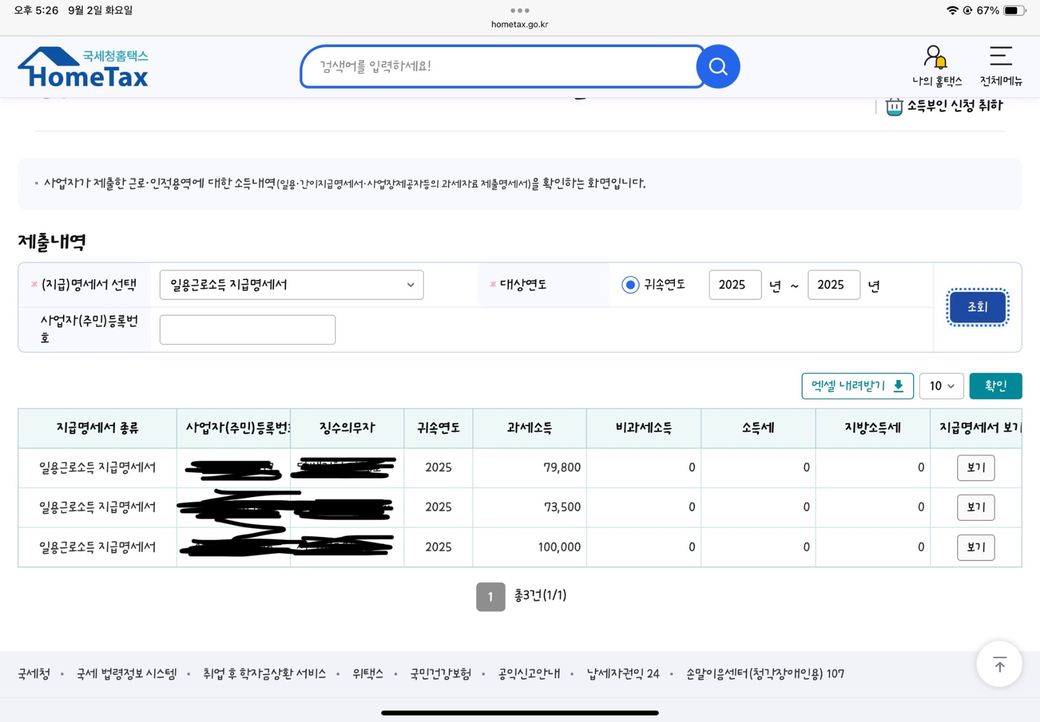Click the start year field 2025
The image size is (1040, 722).
pyautogui.click(x=734, y=285)
